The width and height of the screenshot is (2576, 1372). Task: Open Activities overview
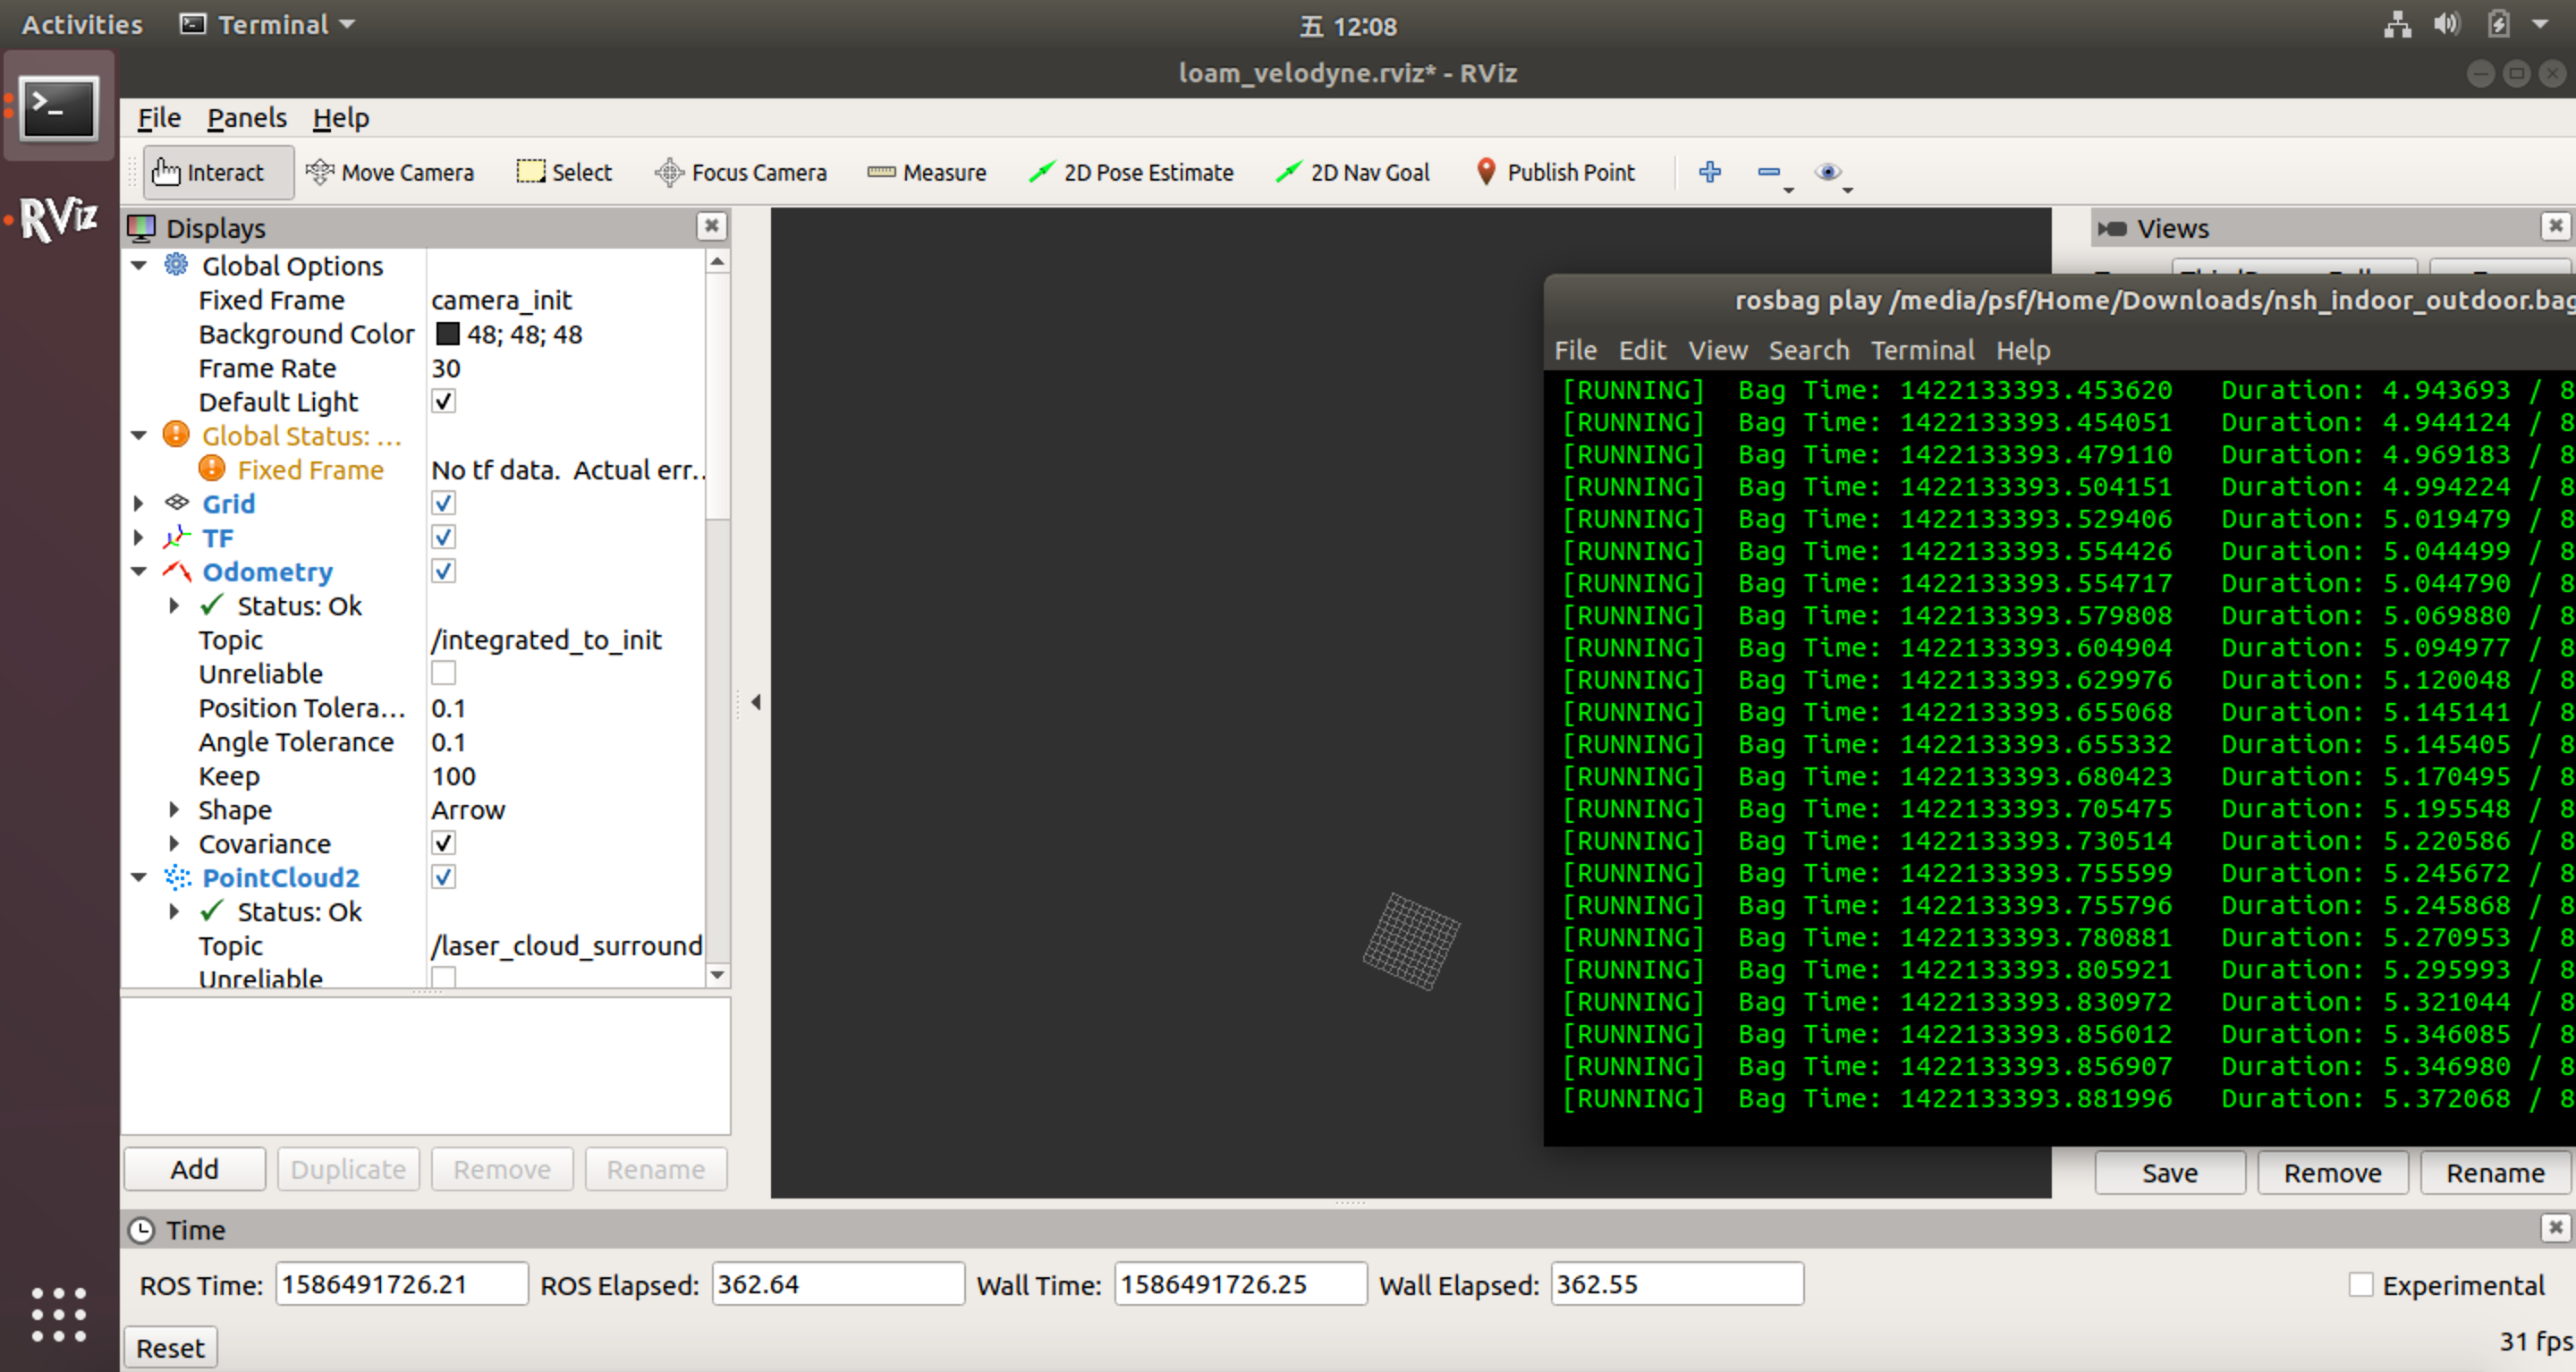click(x=82, y=24)
